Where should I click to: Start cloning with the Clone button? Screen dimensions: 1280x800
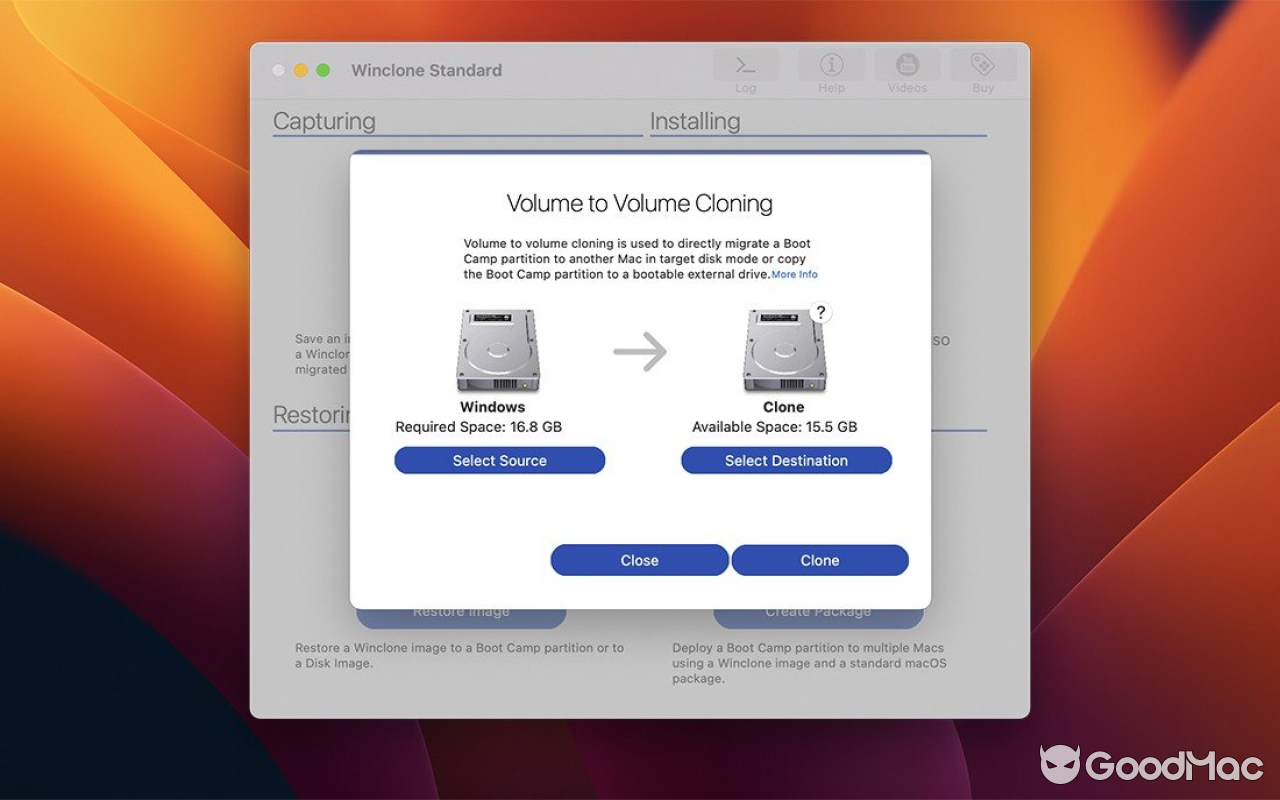[819, 560]
